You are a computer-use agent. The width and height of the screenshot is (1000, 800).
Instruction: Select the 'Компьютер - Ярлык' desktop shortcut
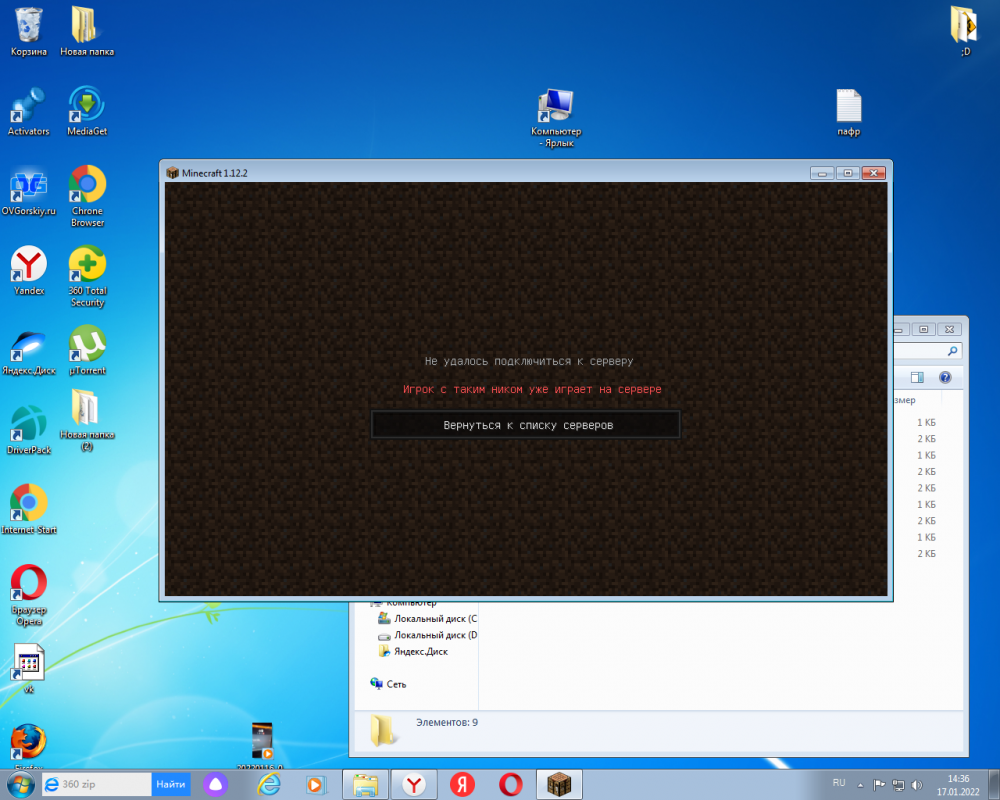pyautogui.click(x=556, y=118)
